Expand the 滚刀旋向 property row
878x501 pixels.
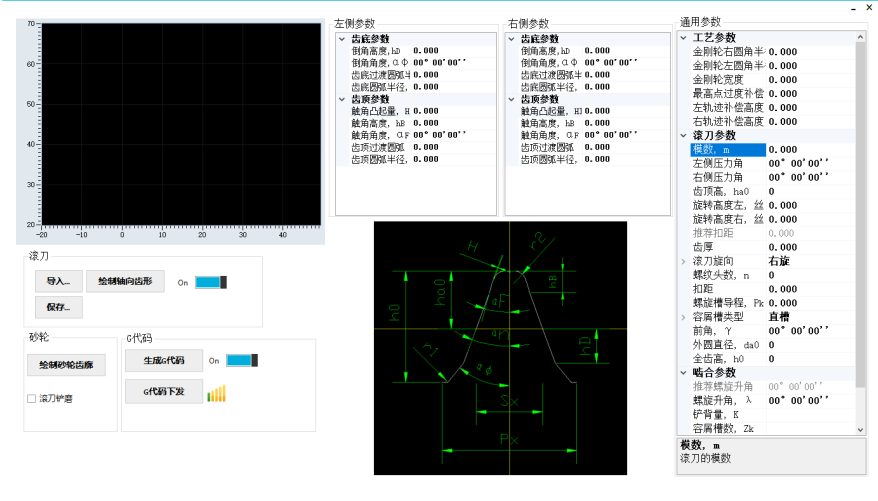tap(684, 261)
